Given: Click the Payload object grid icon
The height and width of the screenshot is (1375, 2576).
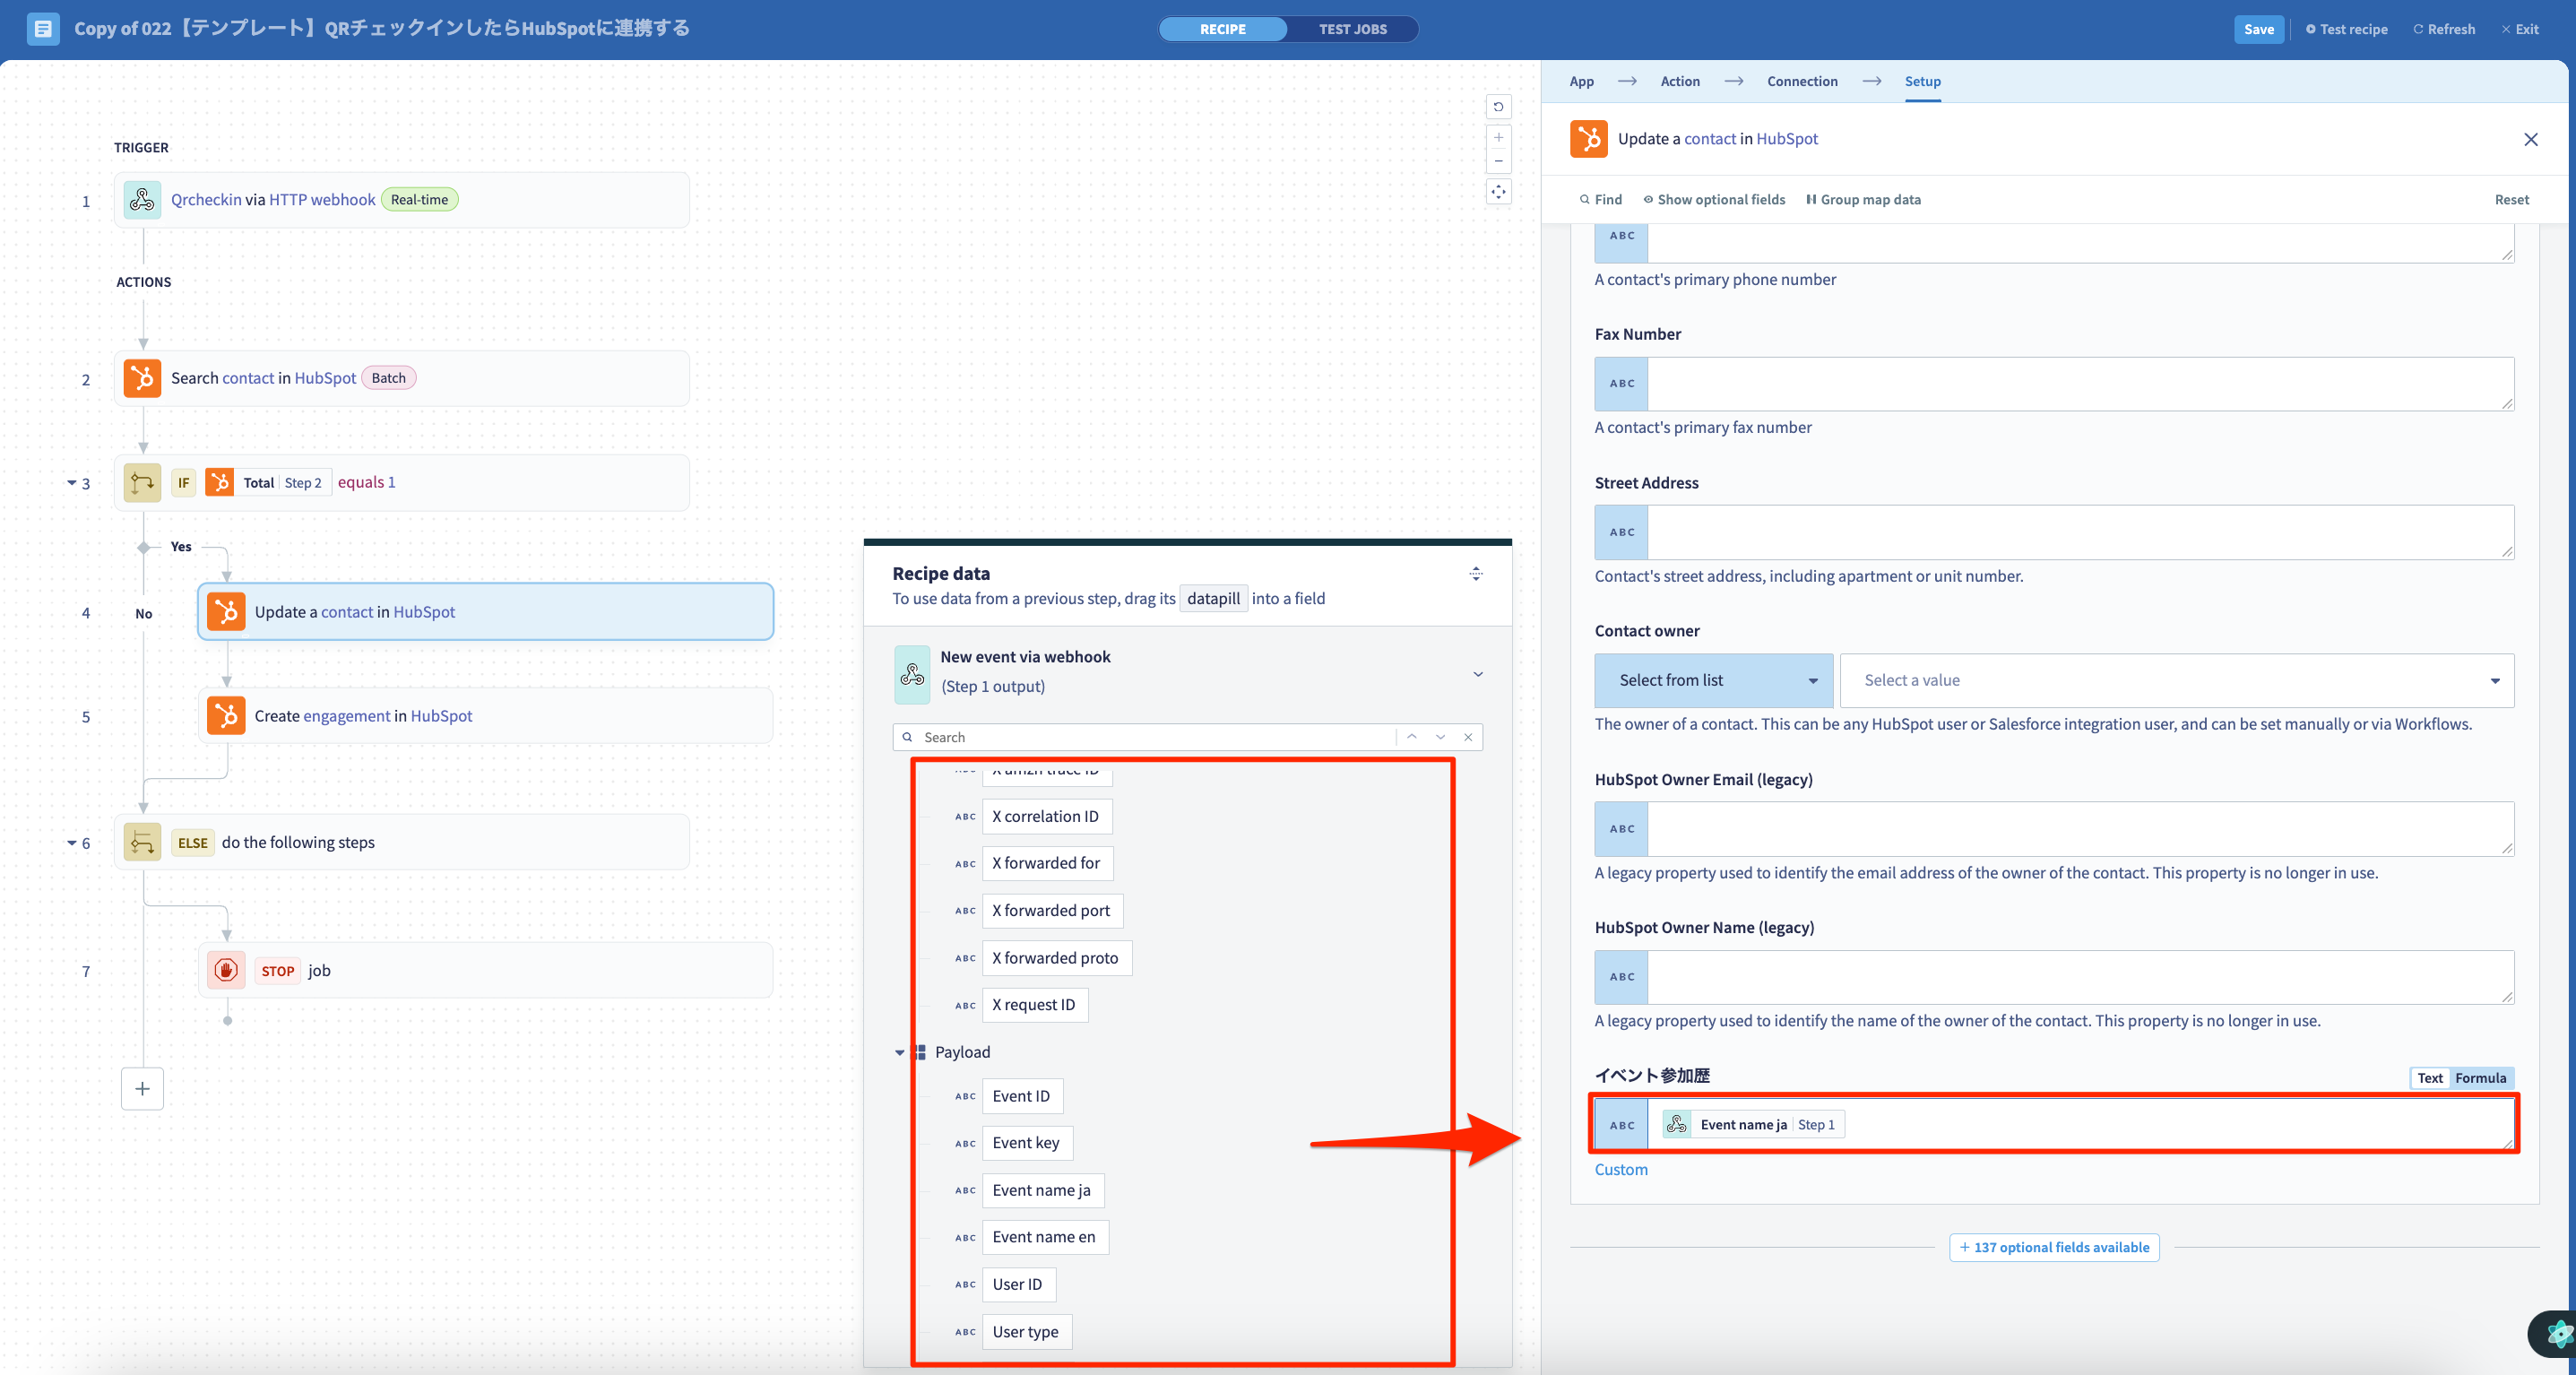Looking at the screenshot, I should coord(919,1052).
